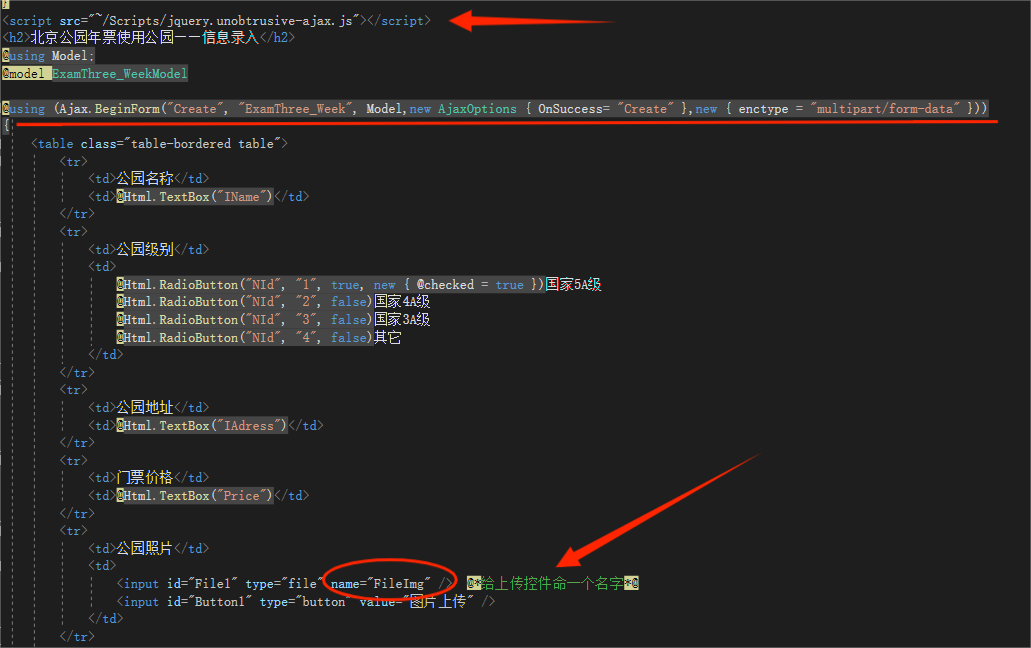Click the '@using Model;' line
Viewport: 1031px width, 648px height.
48,56
